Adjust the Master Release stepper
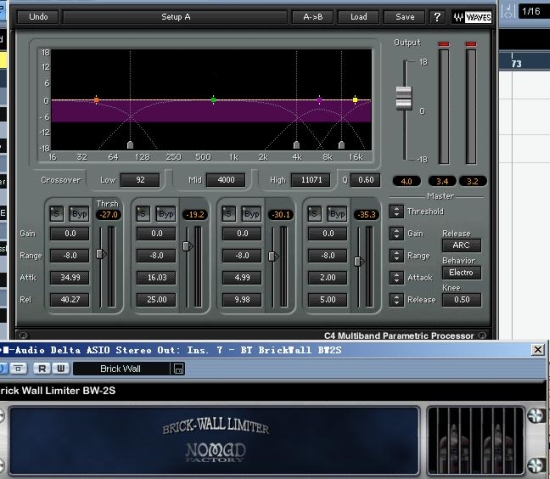This screenshot has width=550, height=479. point(396,300)
